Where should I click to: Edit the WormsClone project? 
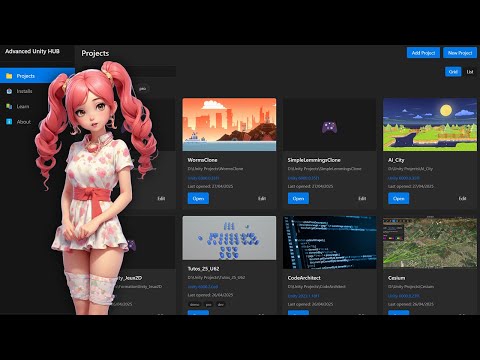262,198
